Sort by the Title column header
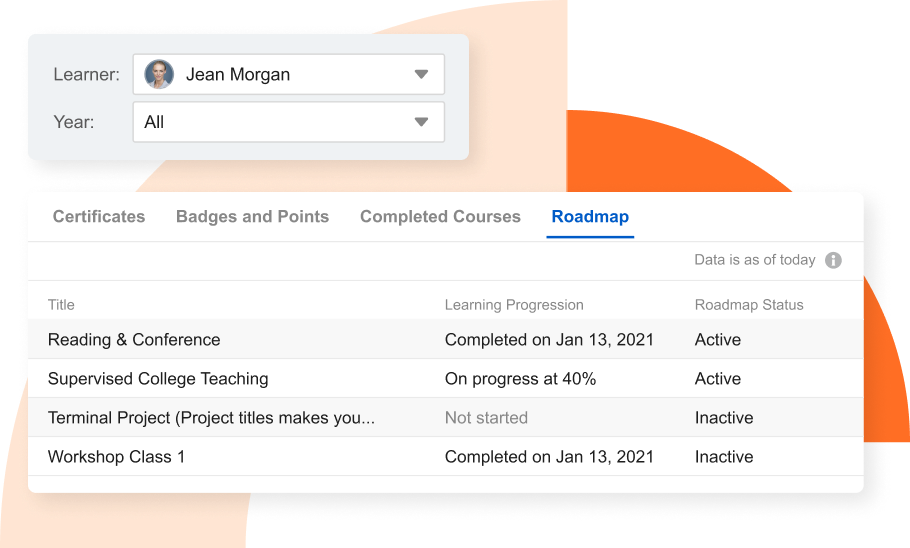 (x=61, y=305)
